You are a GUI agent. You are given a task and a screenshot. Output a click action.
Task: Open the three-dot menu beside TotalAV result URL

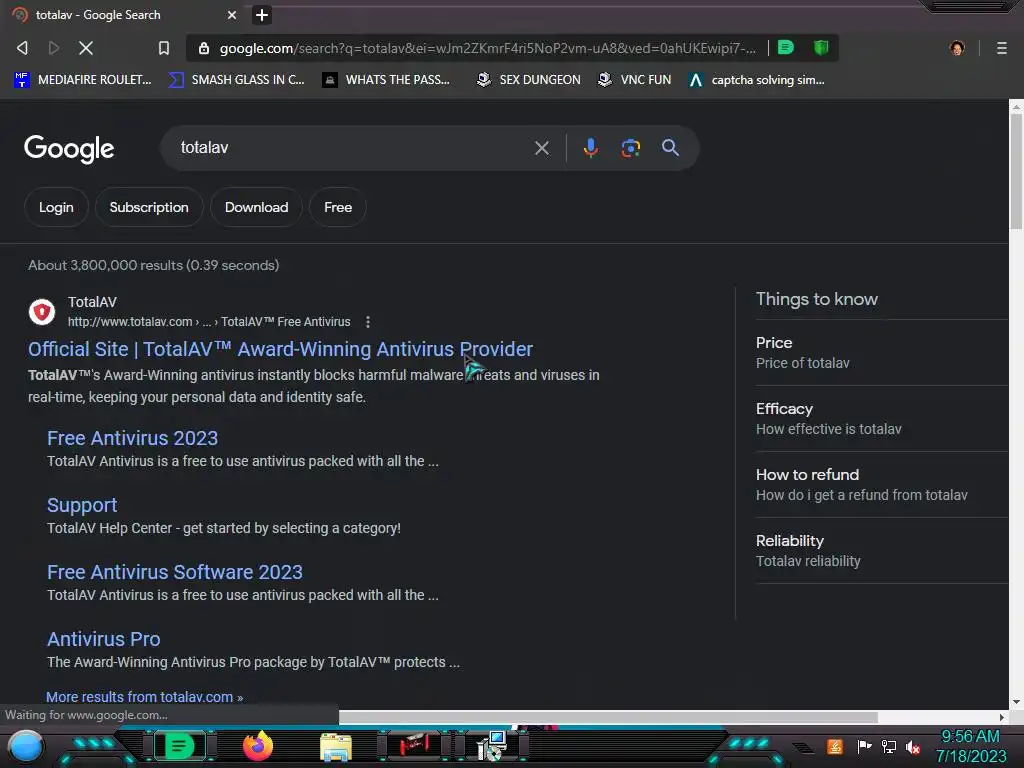point(368,322)
